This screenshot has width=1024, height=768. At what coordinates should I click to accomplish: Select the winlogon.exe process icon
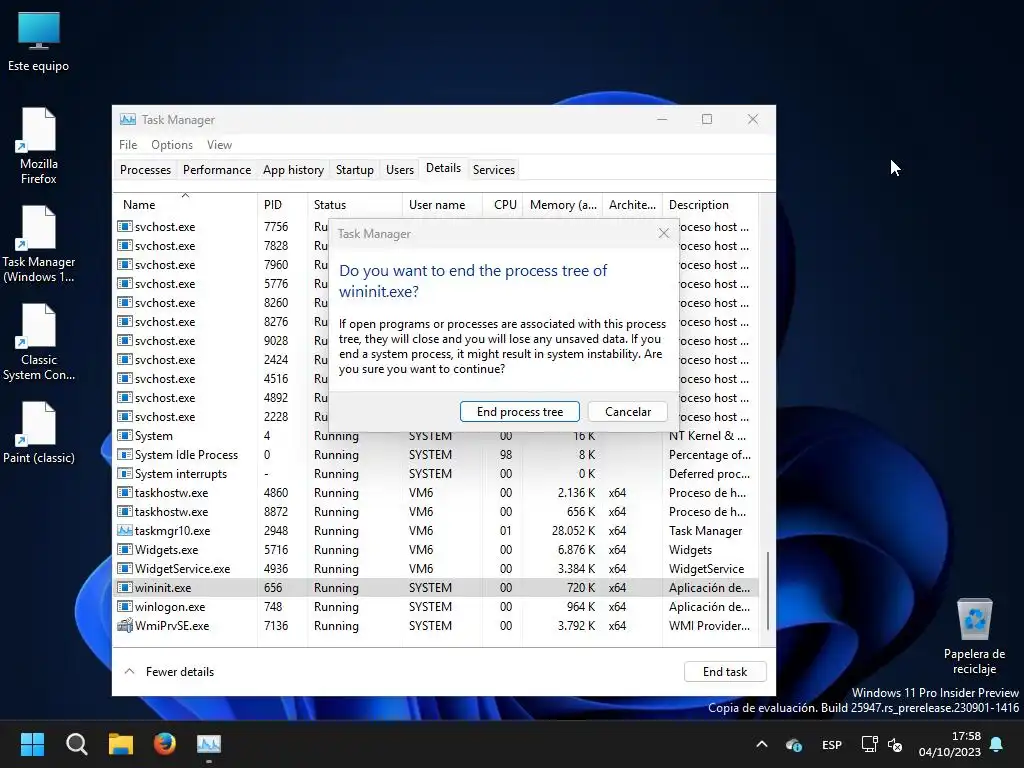(x=125, y=606)
